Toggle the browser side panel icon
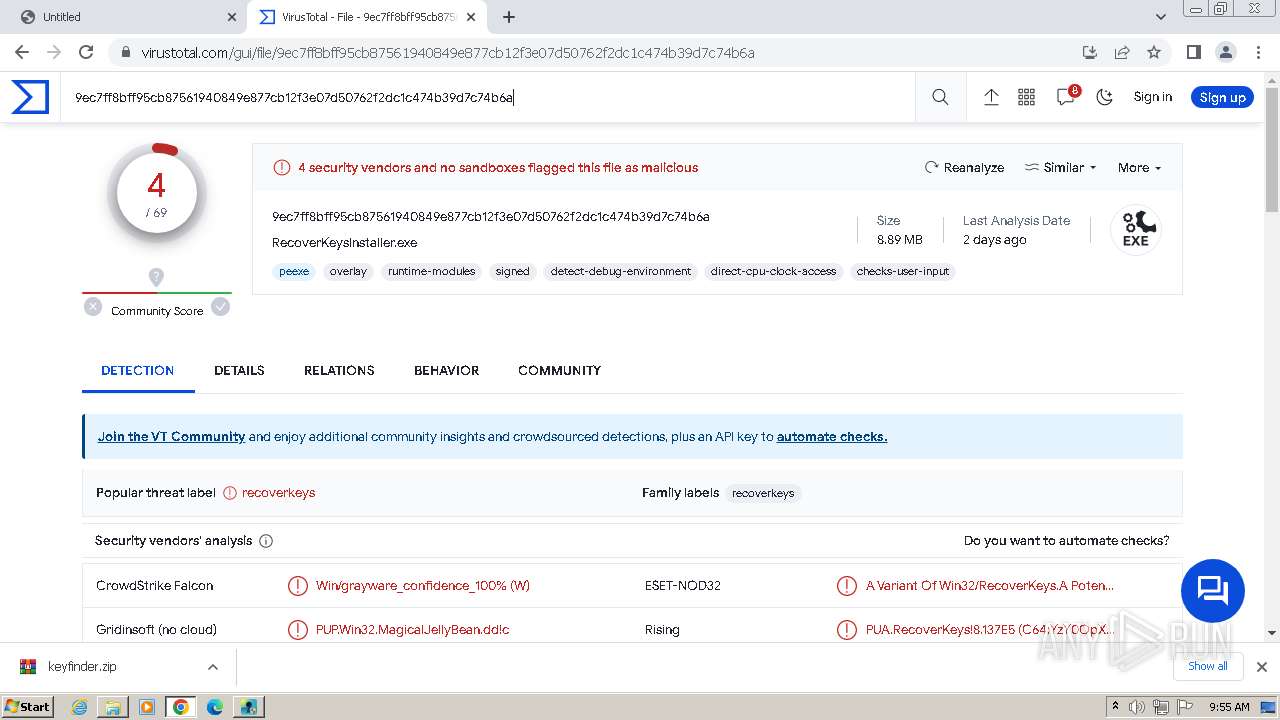 [x=1193, y=52]
